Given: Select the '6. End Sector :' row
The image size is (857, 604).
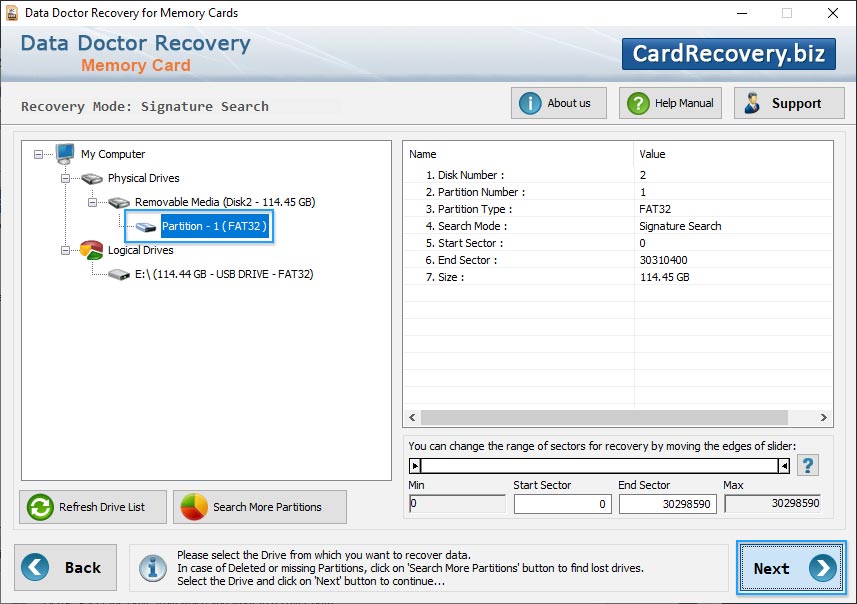Looking at the screenshot, I should click(x=618, y=260).
